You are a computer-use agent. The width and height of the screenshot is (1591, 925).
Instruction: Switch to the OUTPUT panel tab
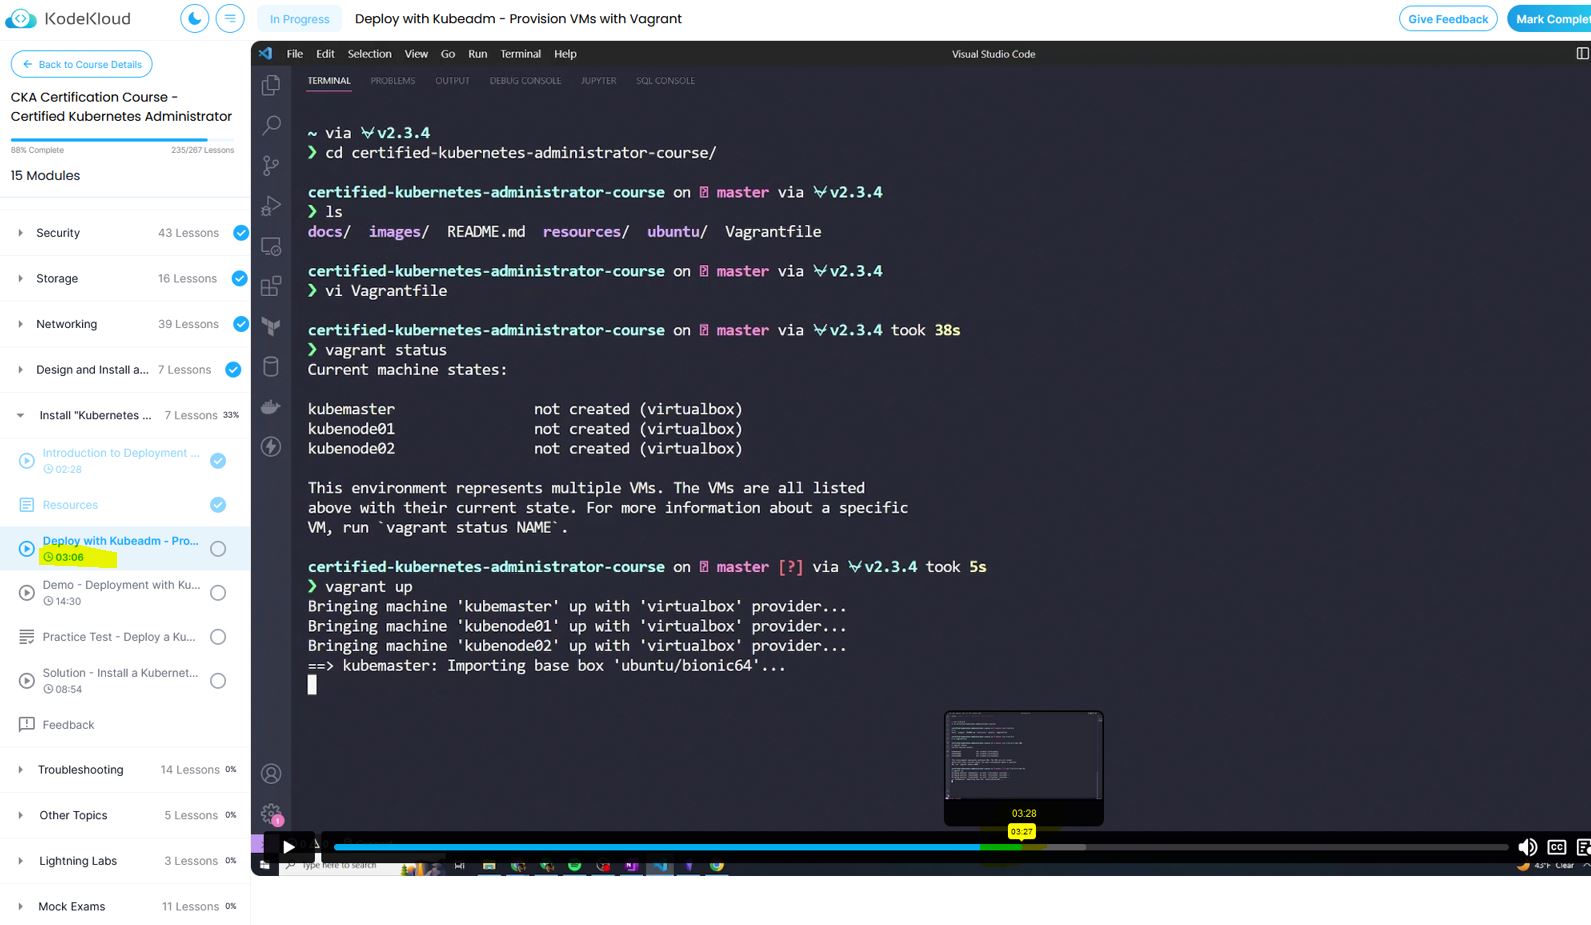(x=452, y=81)
